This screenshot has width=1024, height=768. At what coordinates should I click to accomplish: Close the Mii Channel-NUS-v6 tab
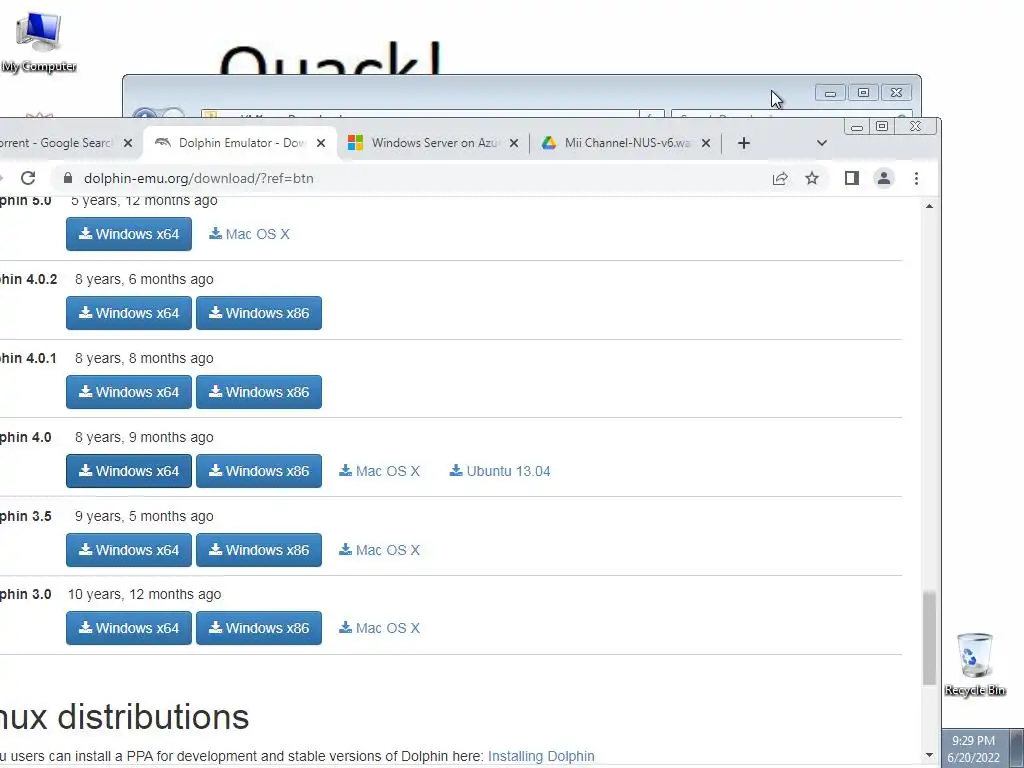(706, 143)
